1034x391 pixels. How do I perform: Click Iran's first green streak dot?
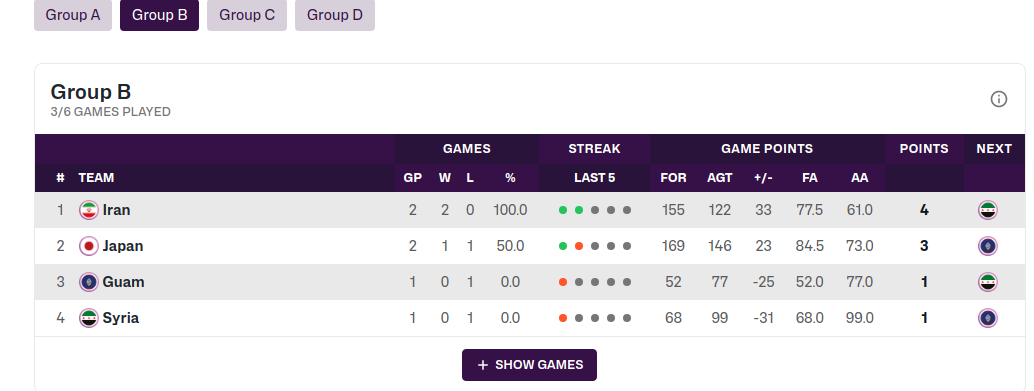pos(563,210)
